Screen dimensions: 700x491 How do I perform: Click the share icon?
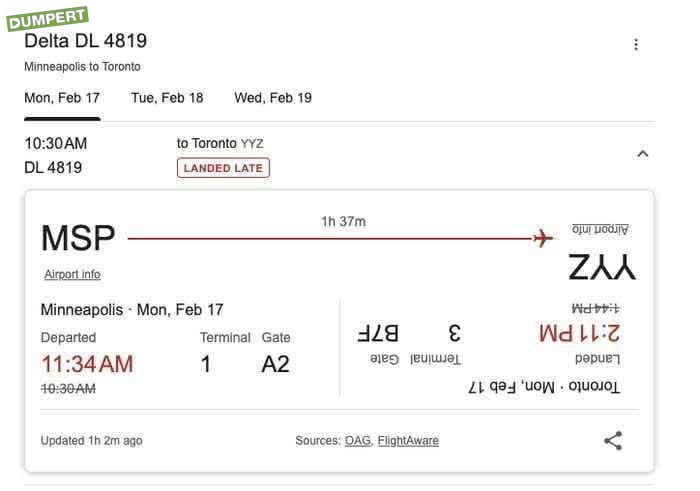pyautogui.click(x=613, y=440)
